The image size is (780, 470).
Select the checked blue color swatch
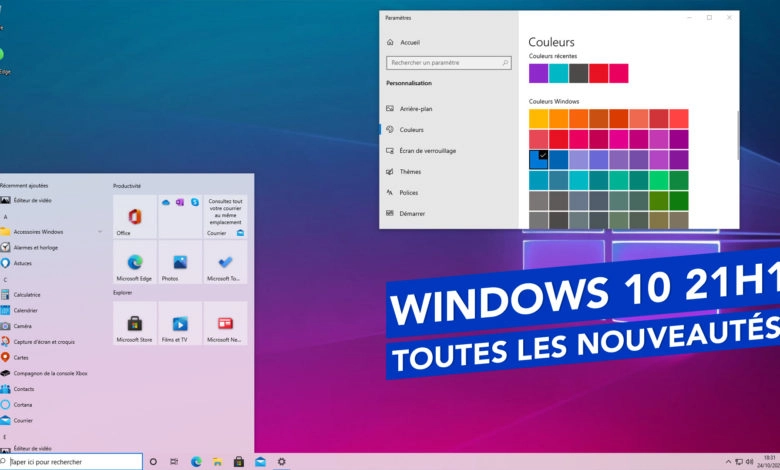[x=538, y=160]
